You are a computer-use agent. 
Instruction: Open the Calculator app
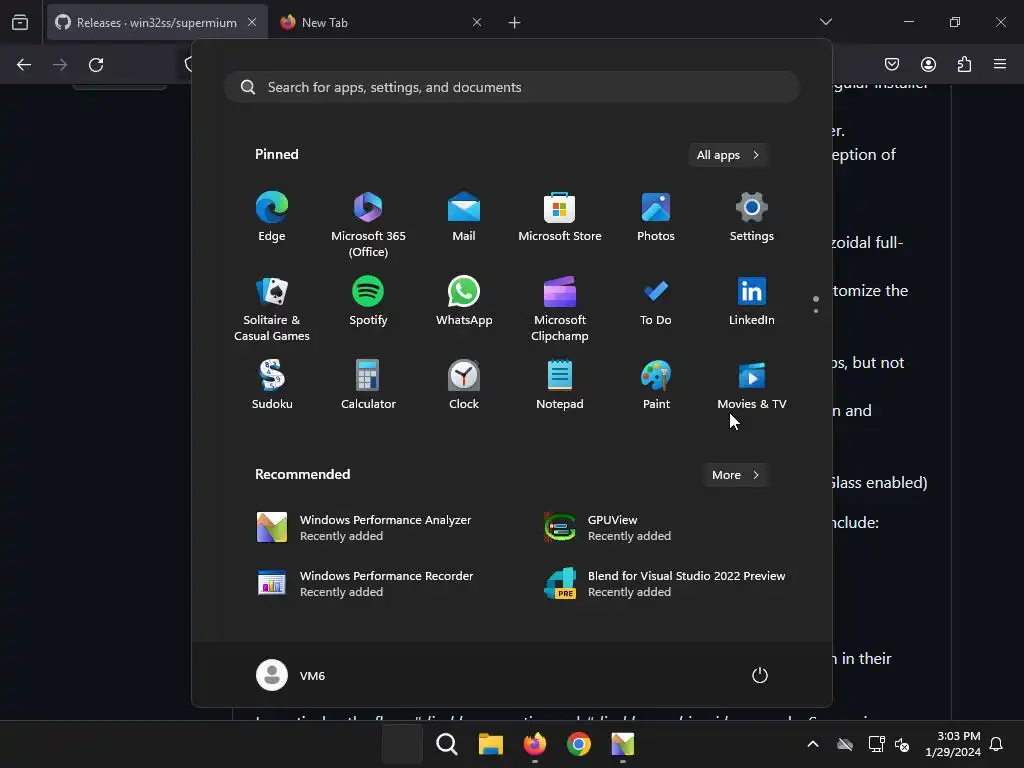pyautogui.click(x=368, y=385)
